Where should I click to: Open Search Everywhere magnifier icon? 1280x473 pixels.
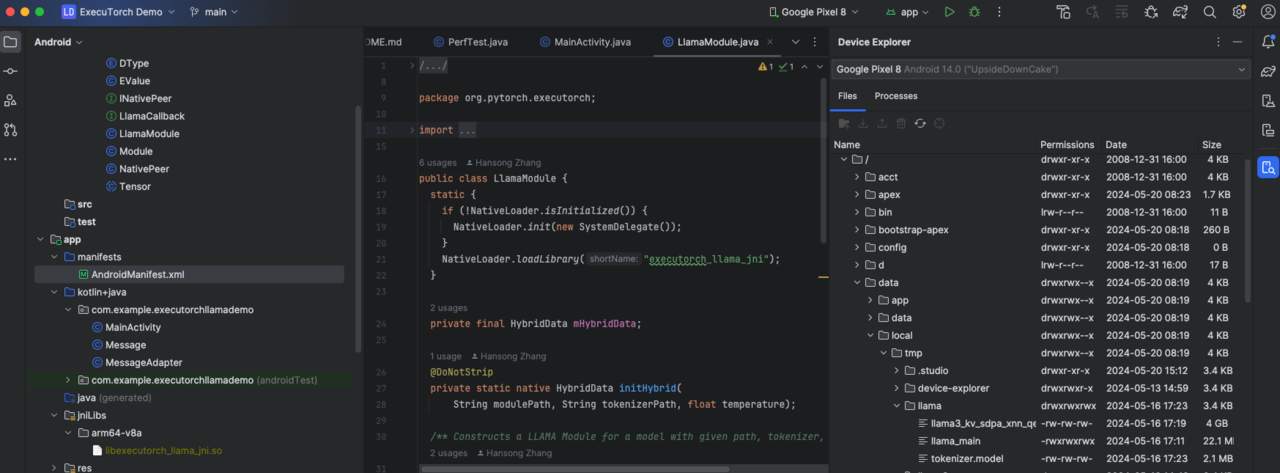click(x=1209, y=12)
